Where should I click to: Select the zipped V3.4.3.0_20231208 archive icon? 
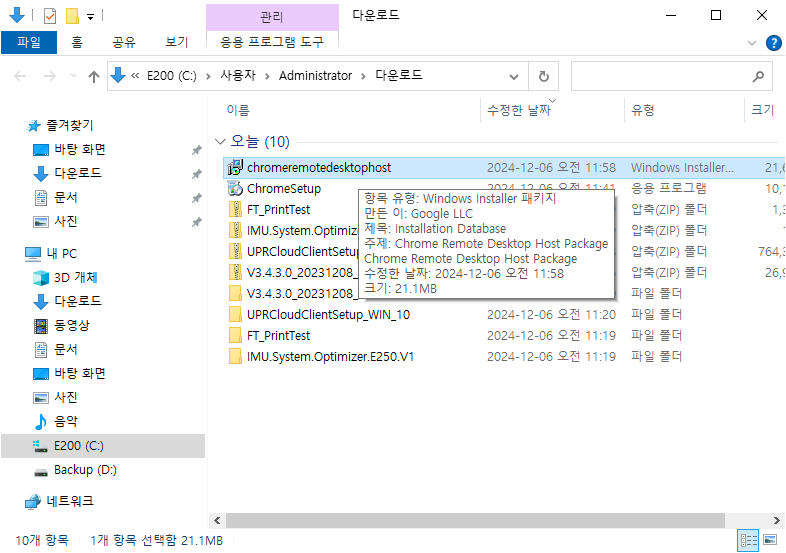pos(235,273)
